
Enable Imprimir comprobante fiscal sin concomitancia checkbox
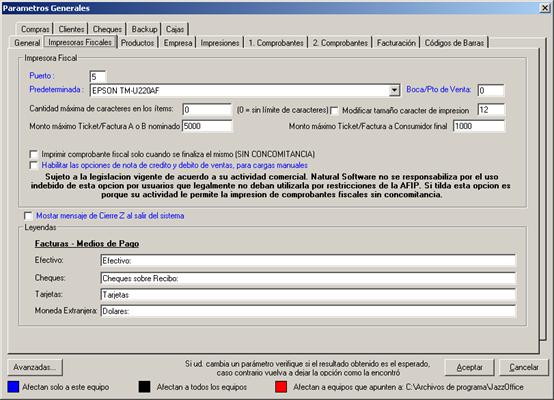[34, 154]
